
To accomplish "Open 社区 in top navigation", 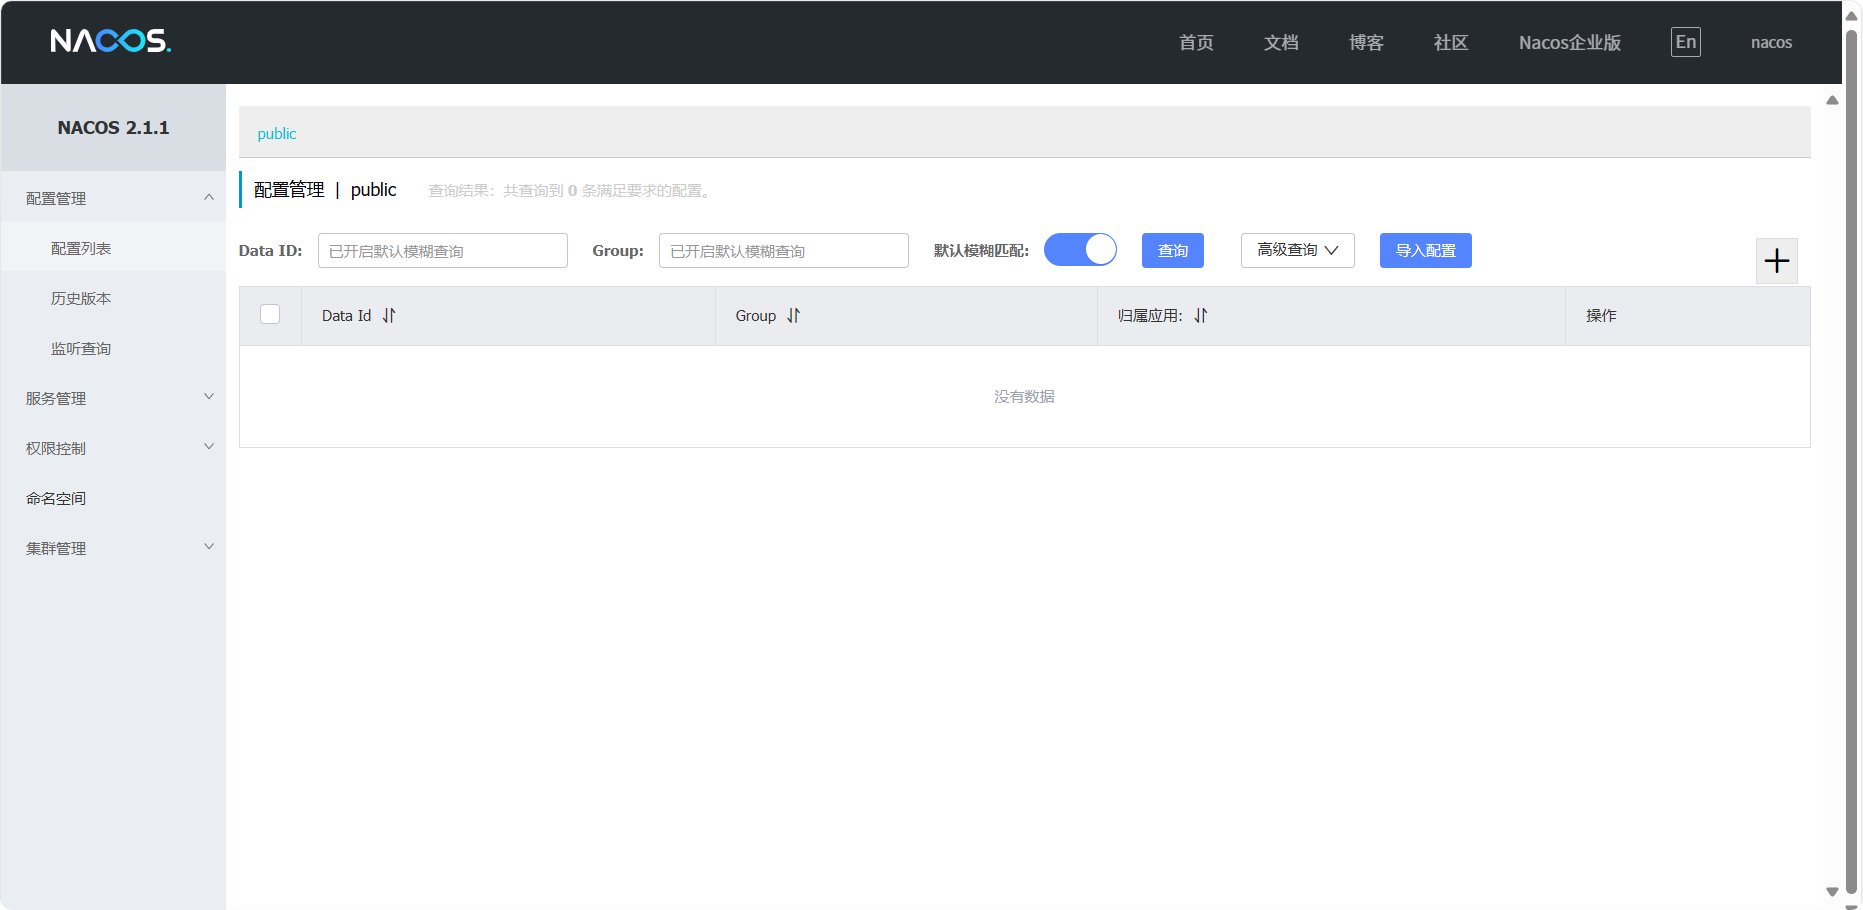I will coord(1451,42).
